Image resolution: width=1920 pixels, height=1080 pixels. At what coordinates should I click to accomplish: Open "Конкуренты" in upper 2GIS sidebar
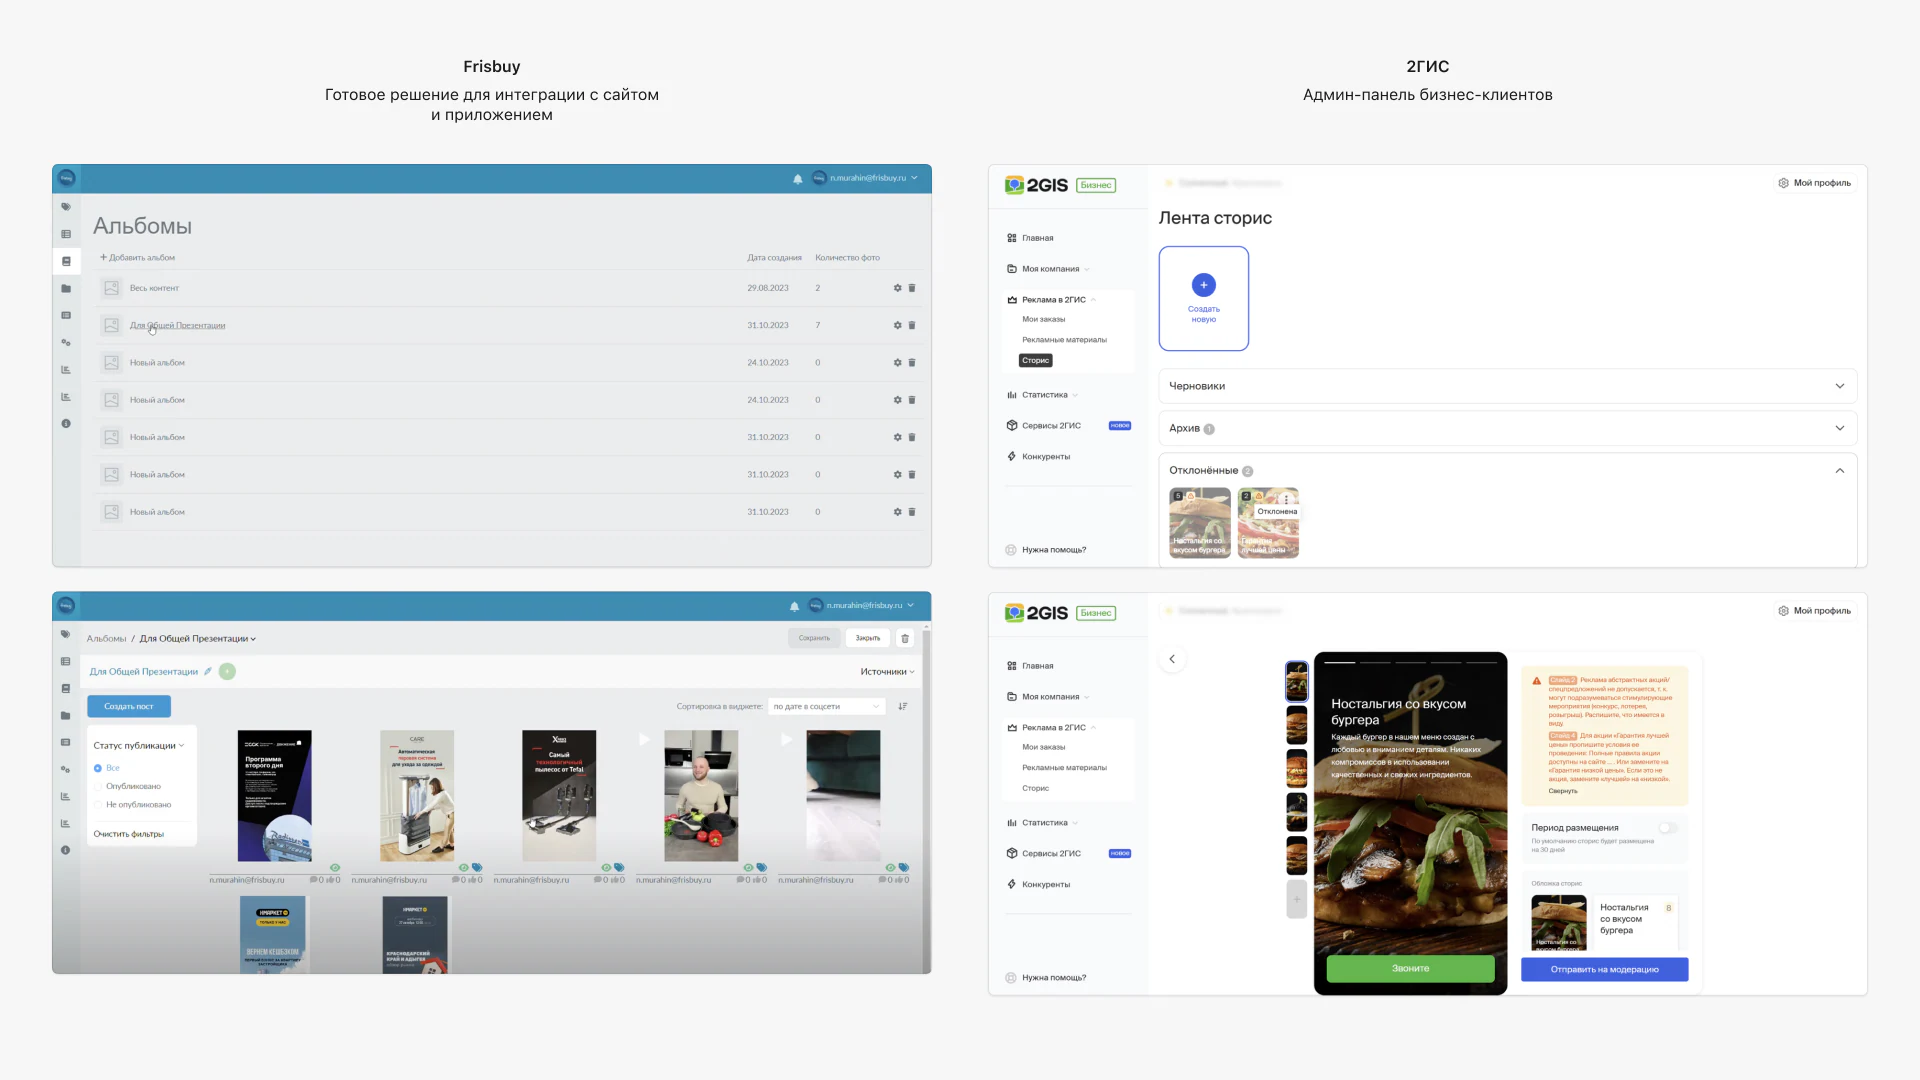pos(1045,457)
